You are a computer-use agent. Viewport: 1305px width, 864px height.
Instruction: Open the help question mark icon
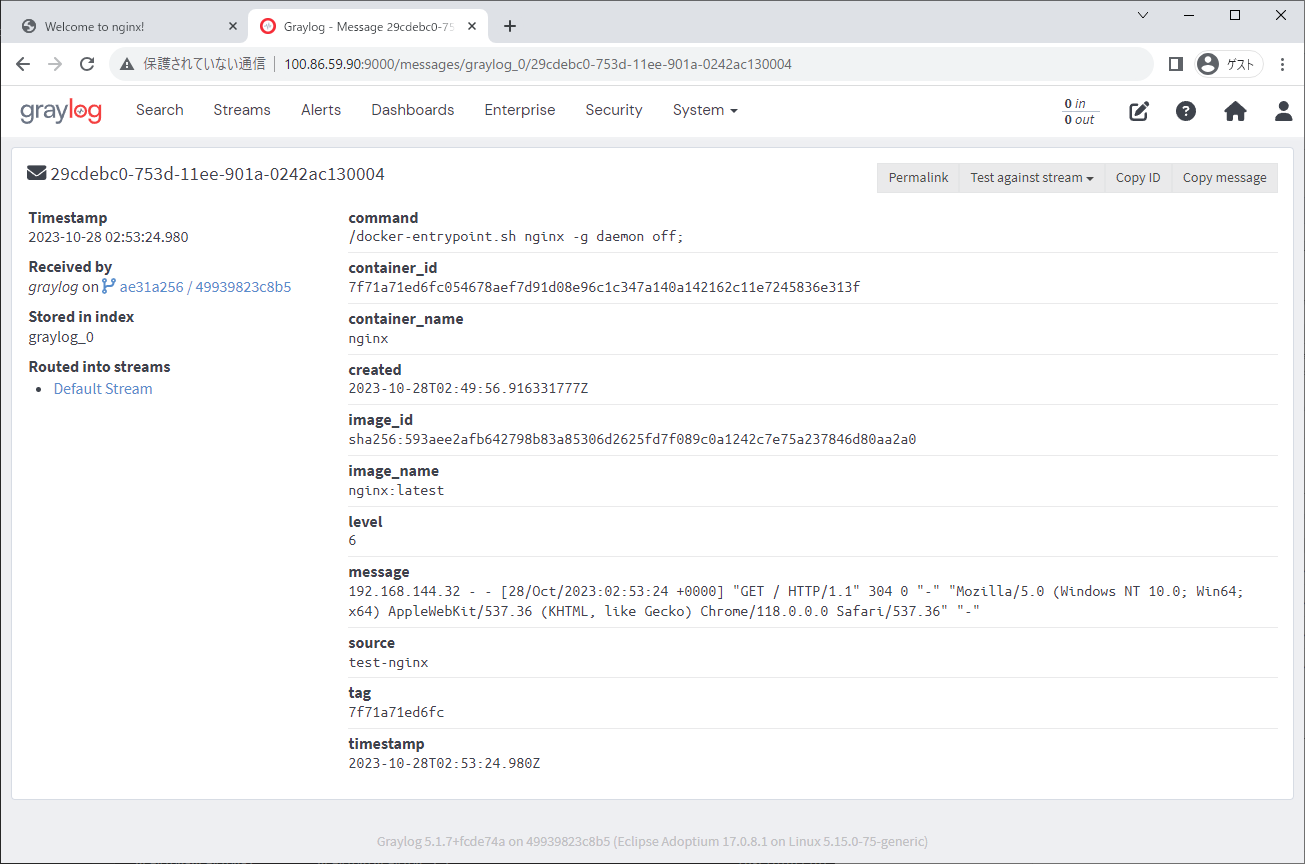(1185, 111)
